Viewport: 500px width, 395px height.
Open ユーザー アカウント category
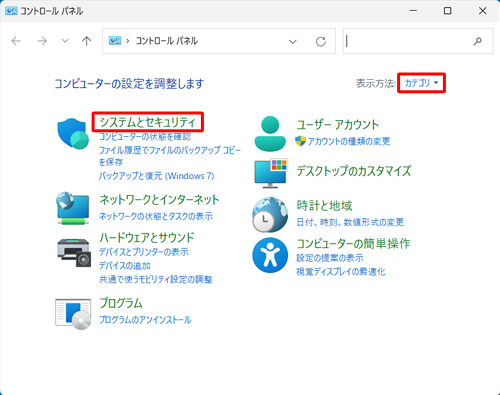[338, 124]
